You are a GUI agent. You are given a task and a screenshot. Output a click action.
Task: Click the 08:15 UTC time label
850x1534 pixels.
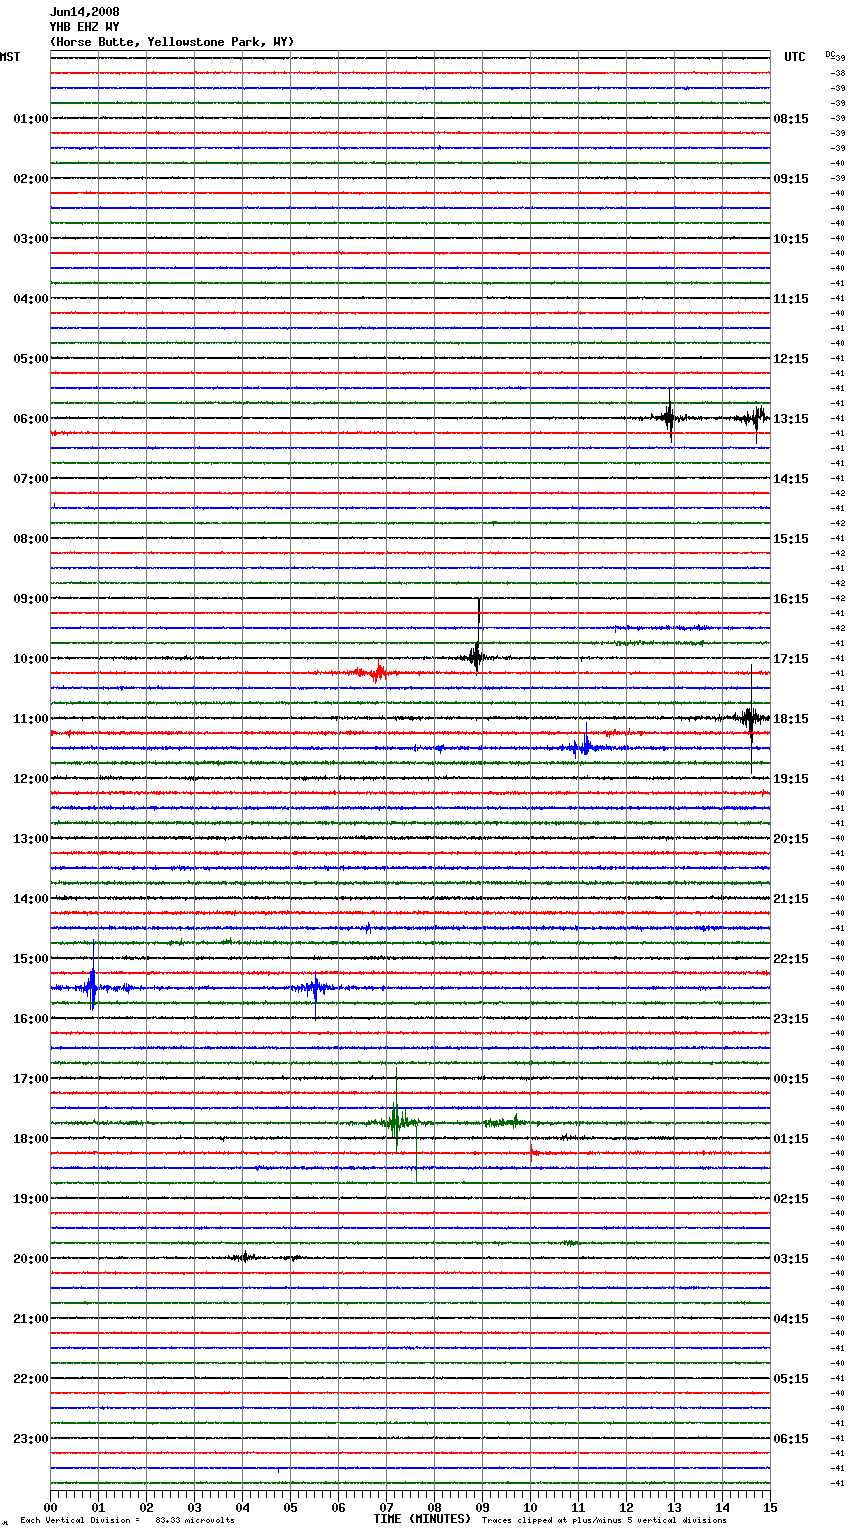point(791,119)
